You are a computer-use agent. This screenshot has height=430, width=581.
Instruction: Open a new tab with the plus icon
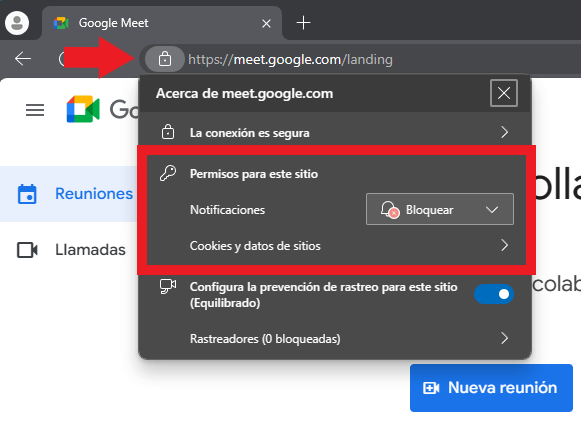(x=303, y=23)
